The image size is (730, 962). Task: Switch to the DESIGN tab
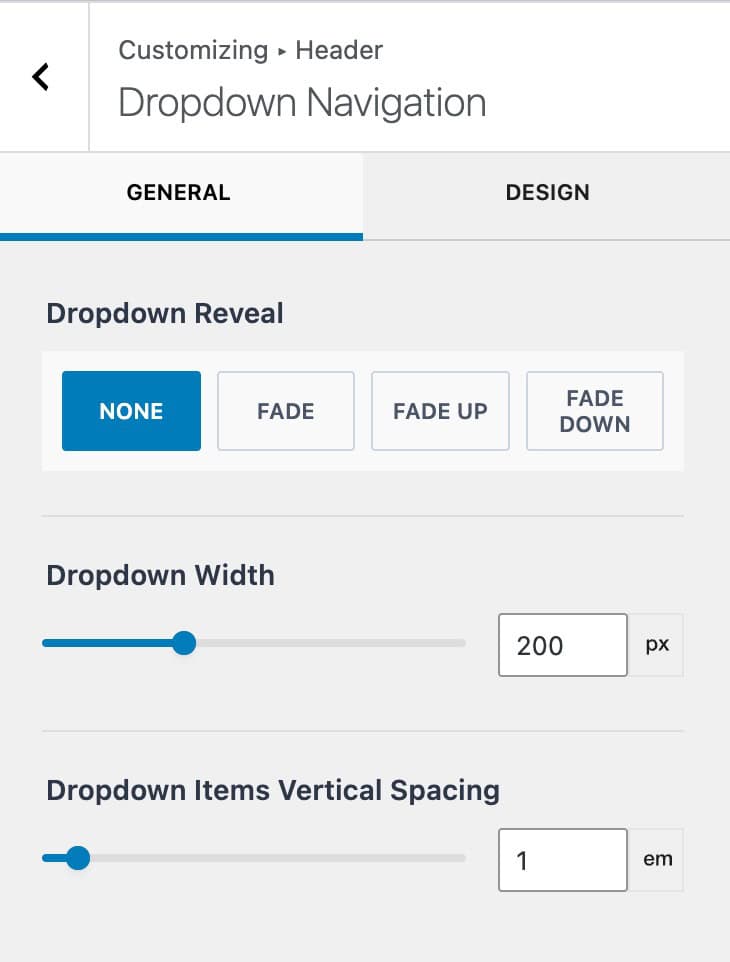pyautogui.click(x=547, y=193)
